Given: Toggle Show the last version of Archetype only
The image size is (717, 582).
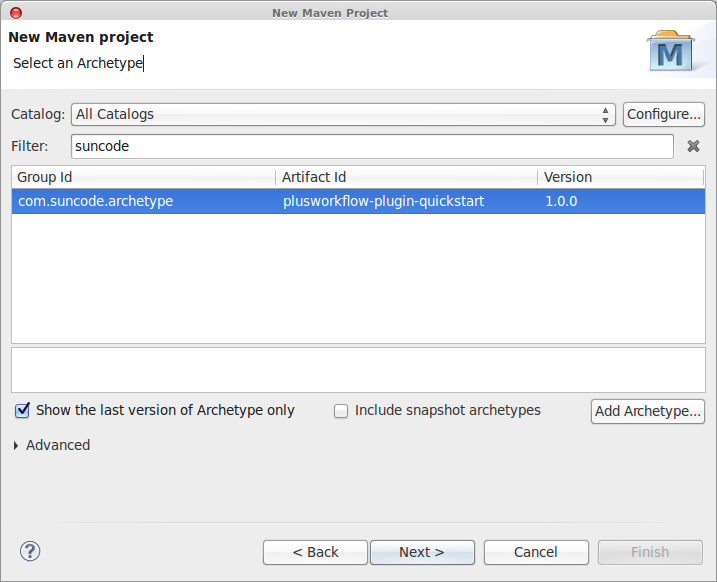Looking at the screenshot, I should 22,410.
